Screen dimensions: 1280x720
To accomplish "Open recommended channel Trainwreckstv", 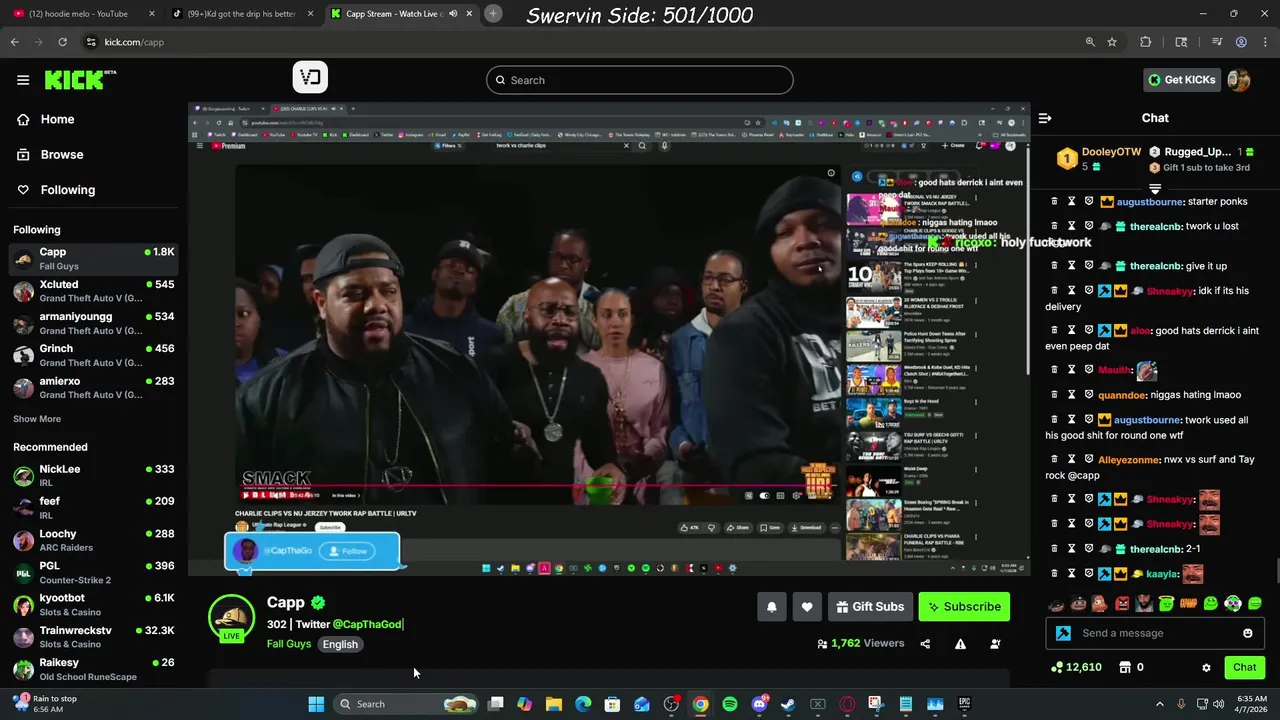I will (x=95, y=637).
